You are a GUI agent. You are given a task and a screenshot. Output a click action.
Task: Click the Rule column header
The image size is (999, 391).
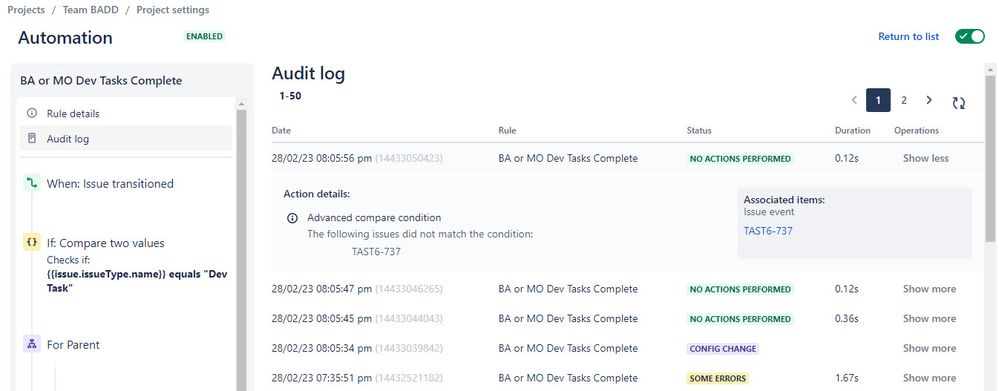(x=507, y=130)
